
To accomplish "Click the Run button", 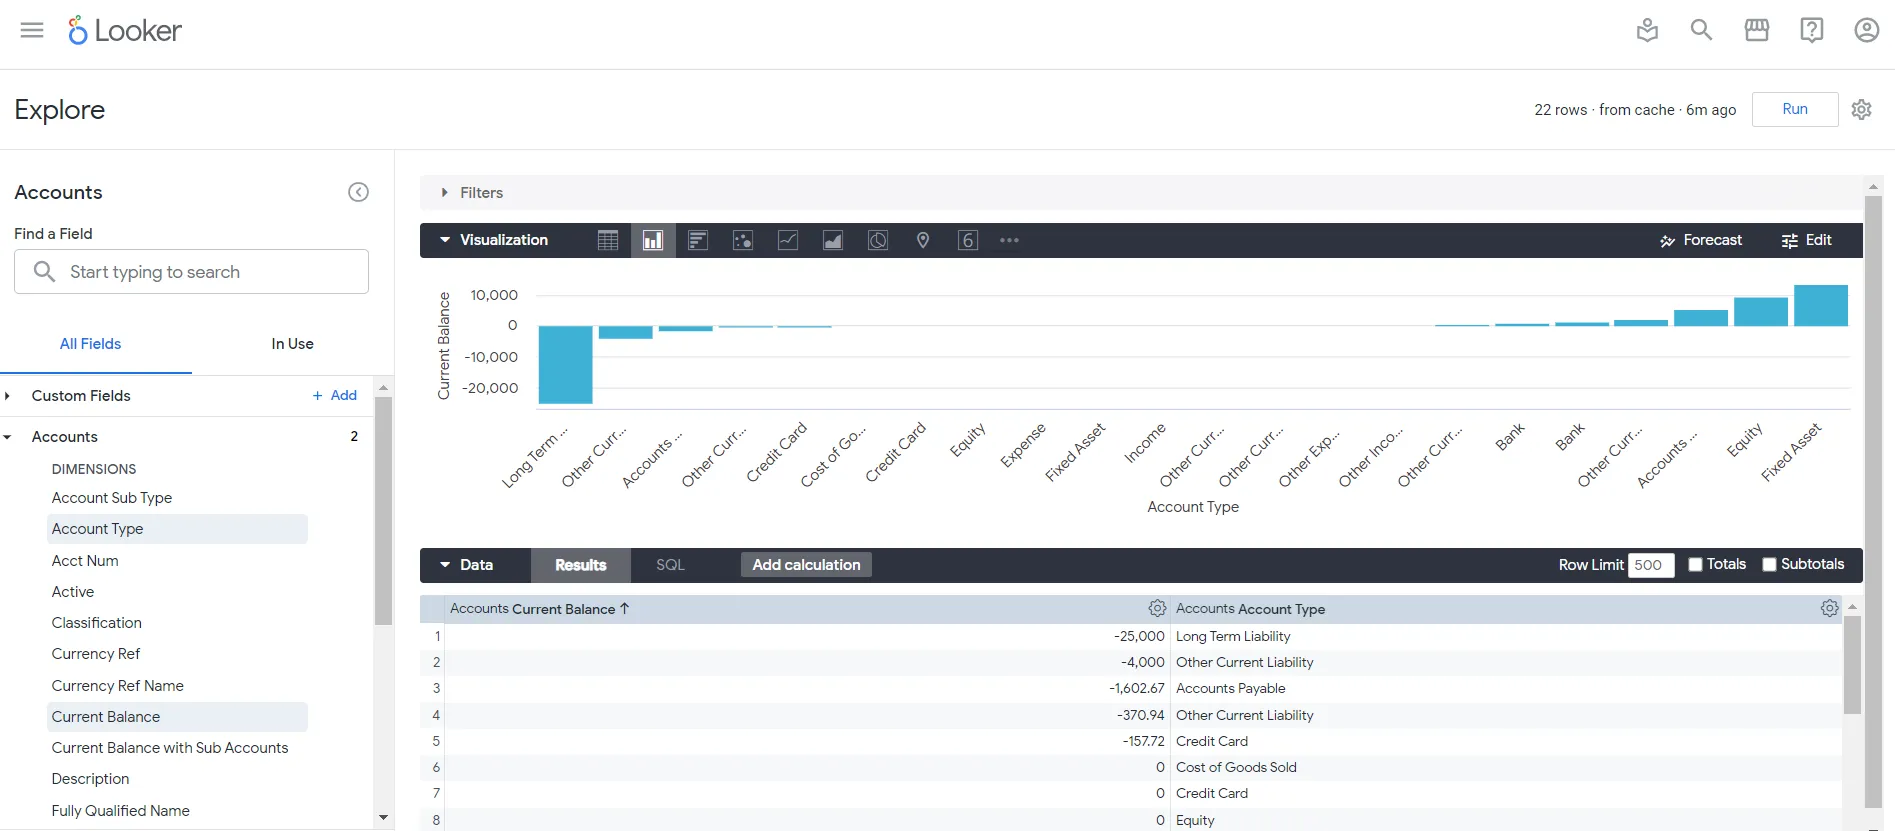I will click(x=1794, y=109).
